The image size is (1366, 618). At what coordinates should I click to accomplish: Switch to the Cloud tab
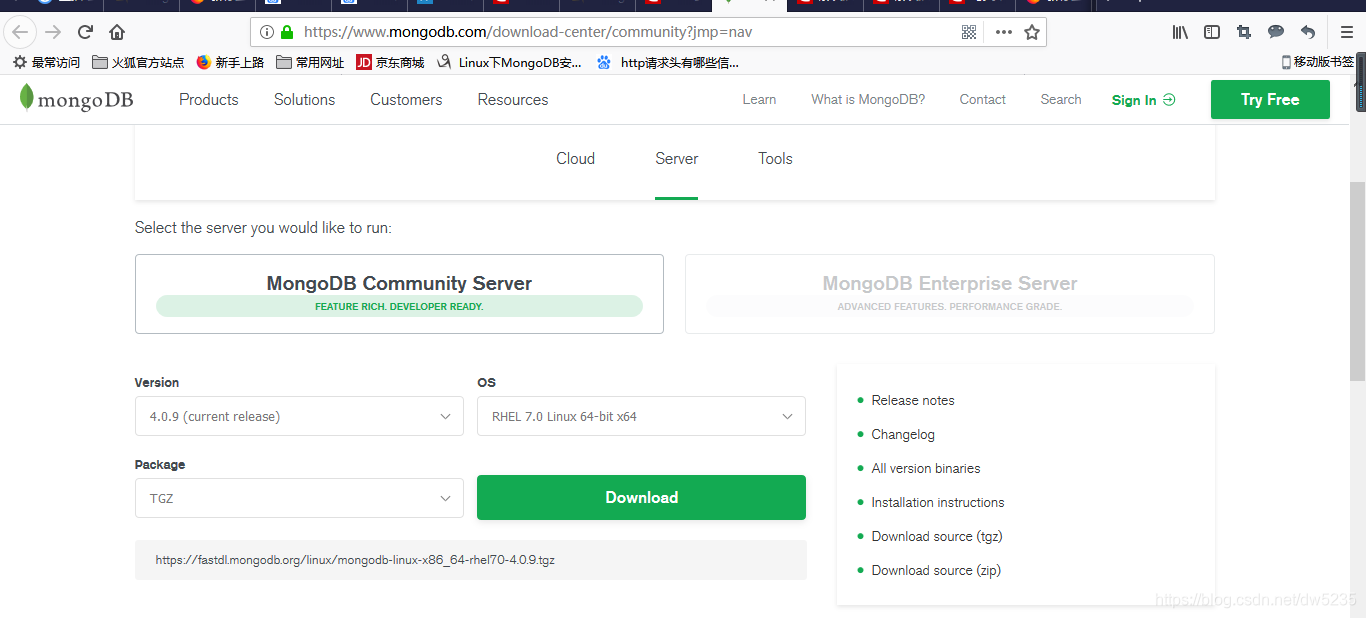click(x=576, y=158)
